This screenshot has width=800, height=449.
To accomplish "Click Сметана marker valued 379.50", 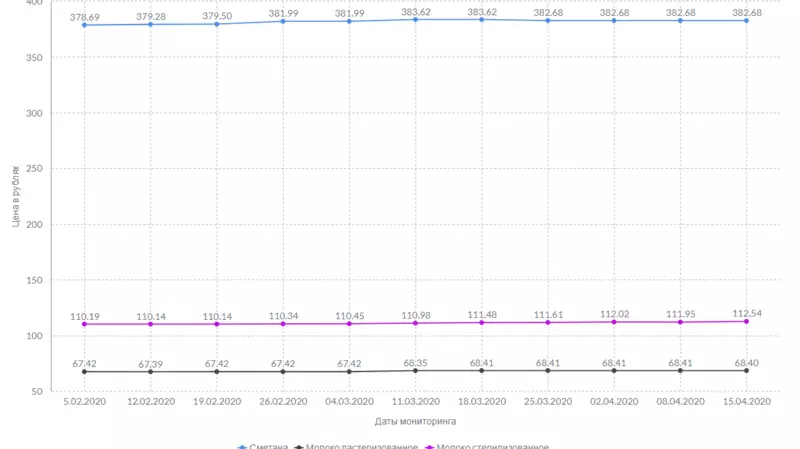I will click(217, 24).
